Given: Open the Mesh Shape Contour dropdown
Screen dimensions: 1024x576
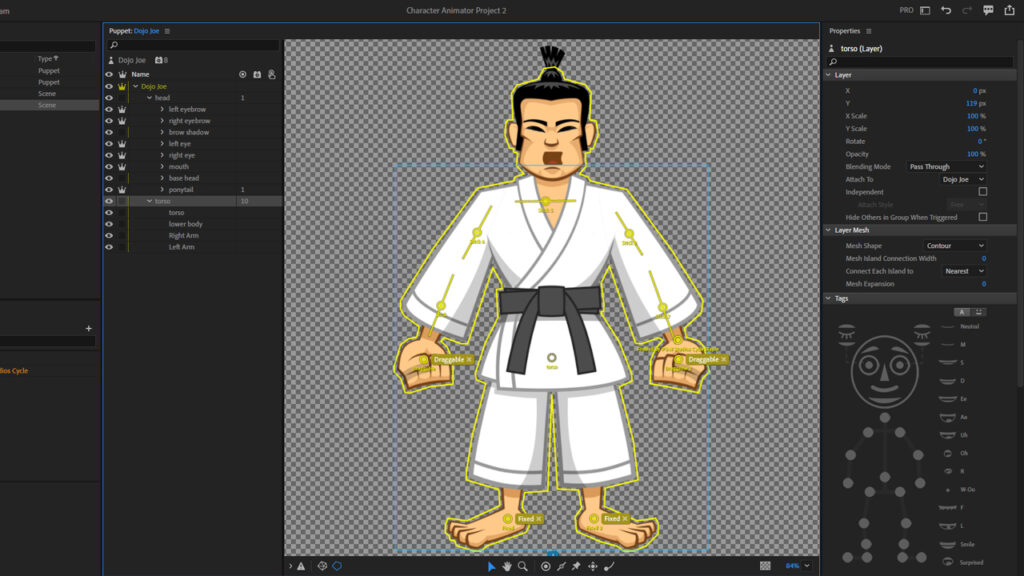Looking at the screenshot, I should pyautogui.click(x=954, y=246).
